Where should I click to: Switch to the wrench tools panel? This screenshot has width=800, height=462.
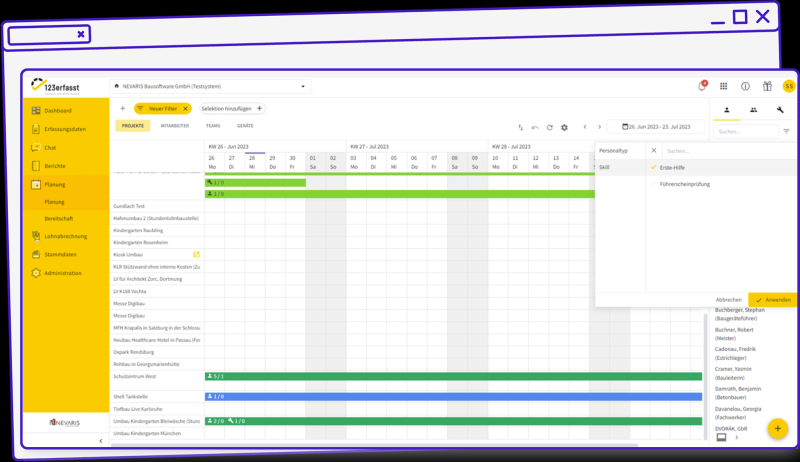click(779, 109)
